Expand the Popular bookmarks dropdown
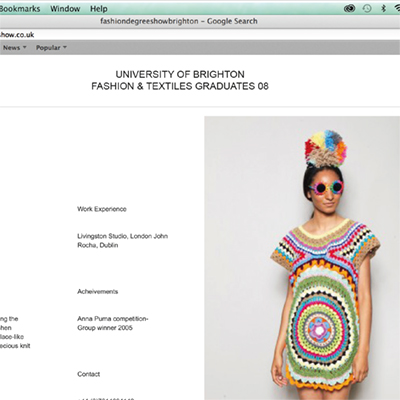The height and width of the screenshot is (400, 400). [x=51, y=48]
